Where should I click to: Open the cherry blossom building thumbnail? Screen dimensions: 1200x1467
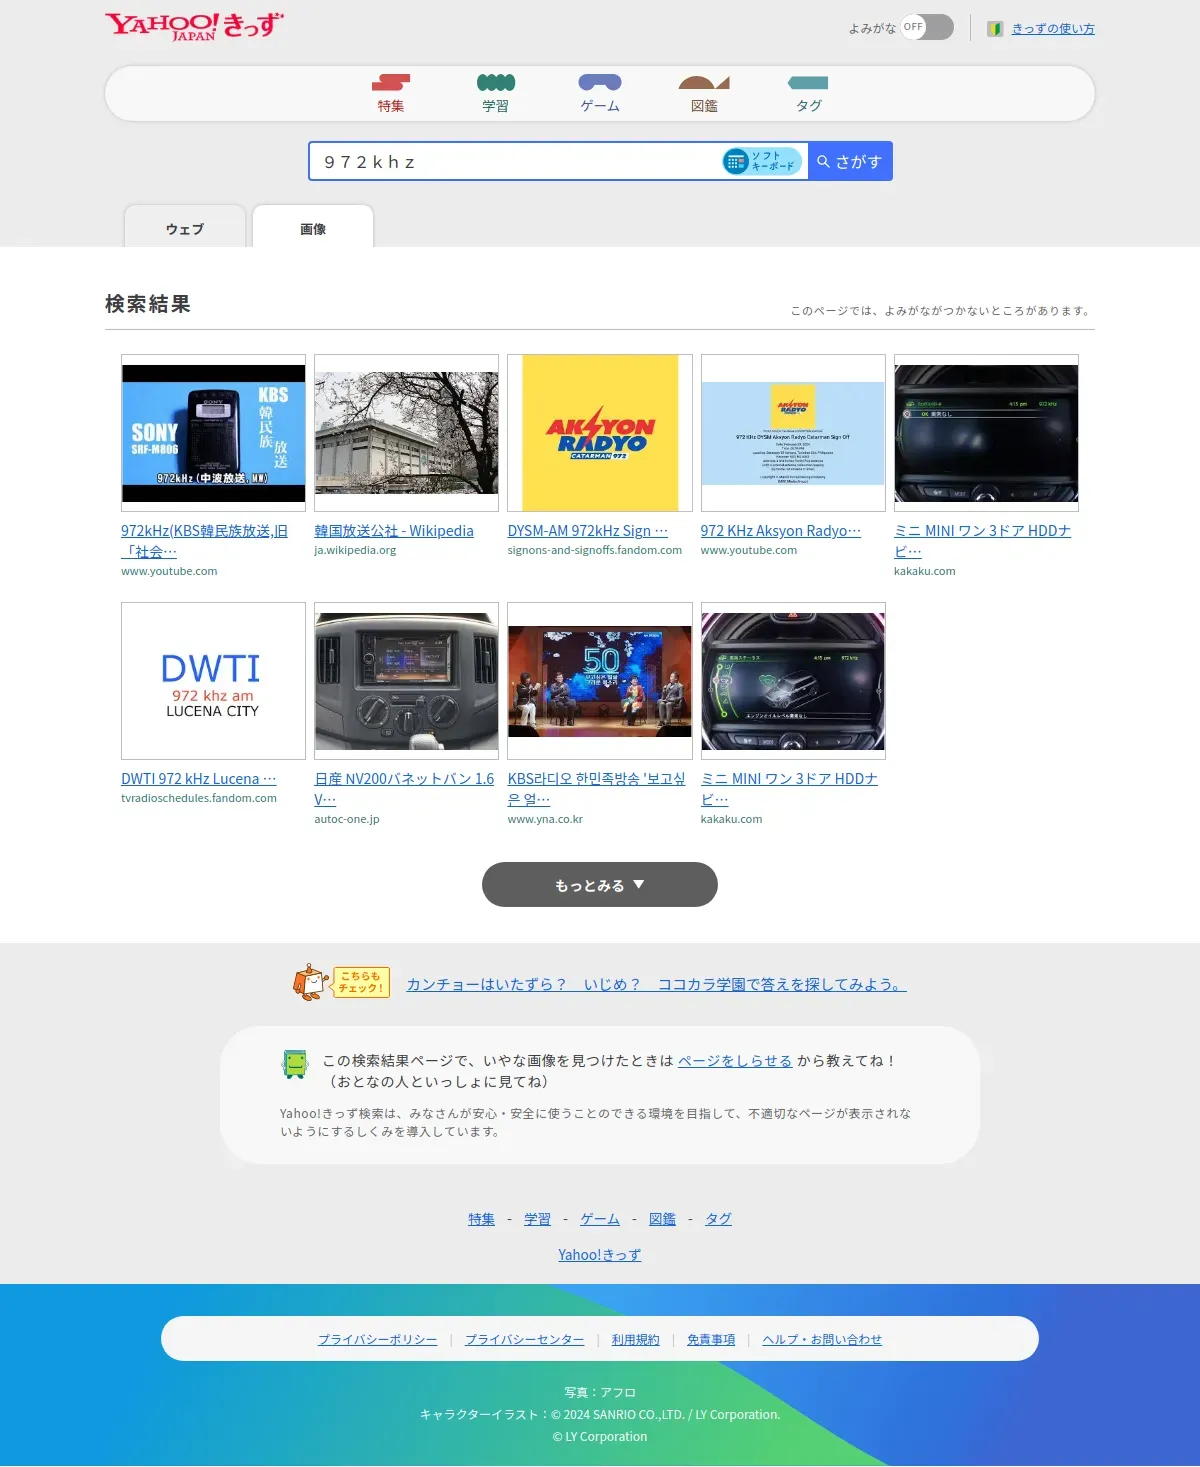click(406, 433)
